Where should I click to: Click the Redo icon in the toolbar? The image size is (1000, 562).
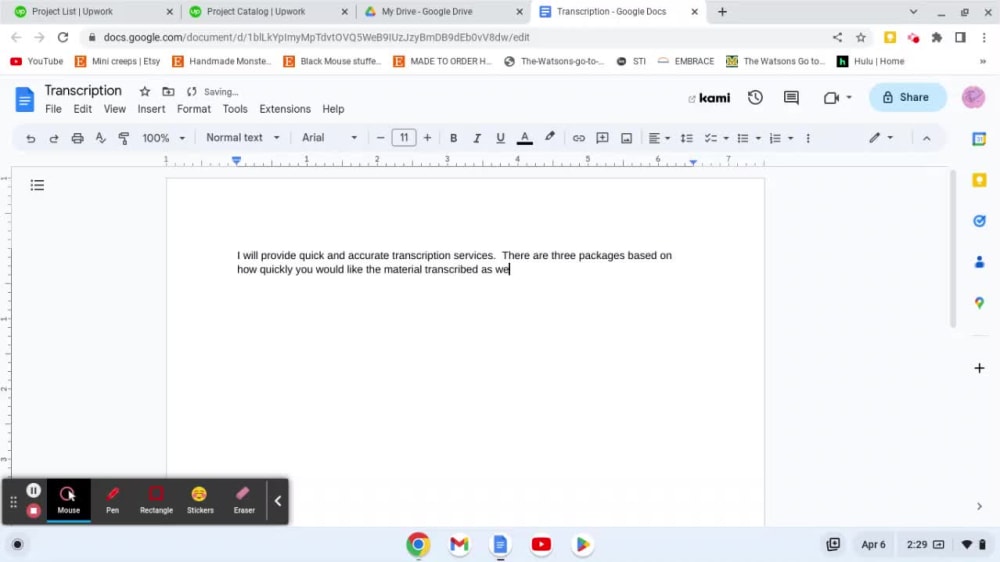pos(54,138)
